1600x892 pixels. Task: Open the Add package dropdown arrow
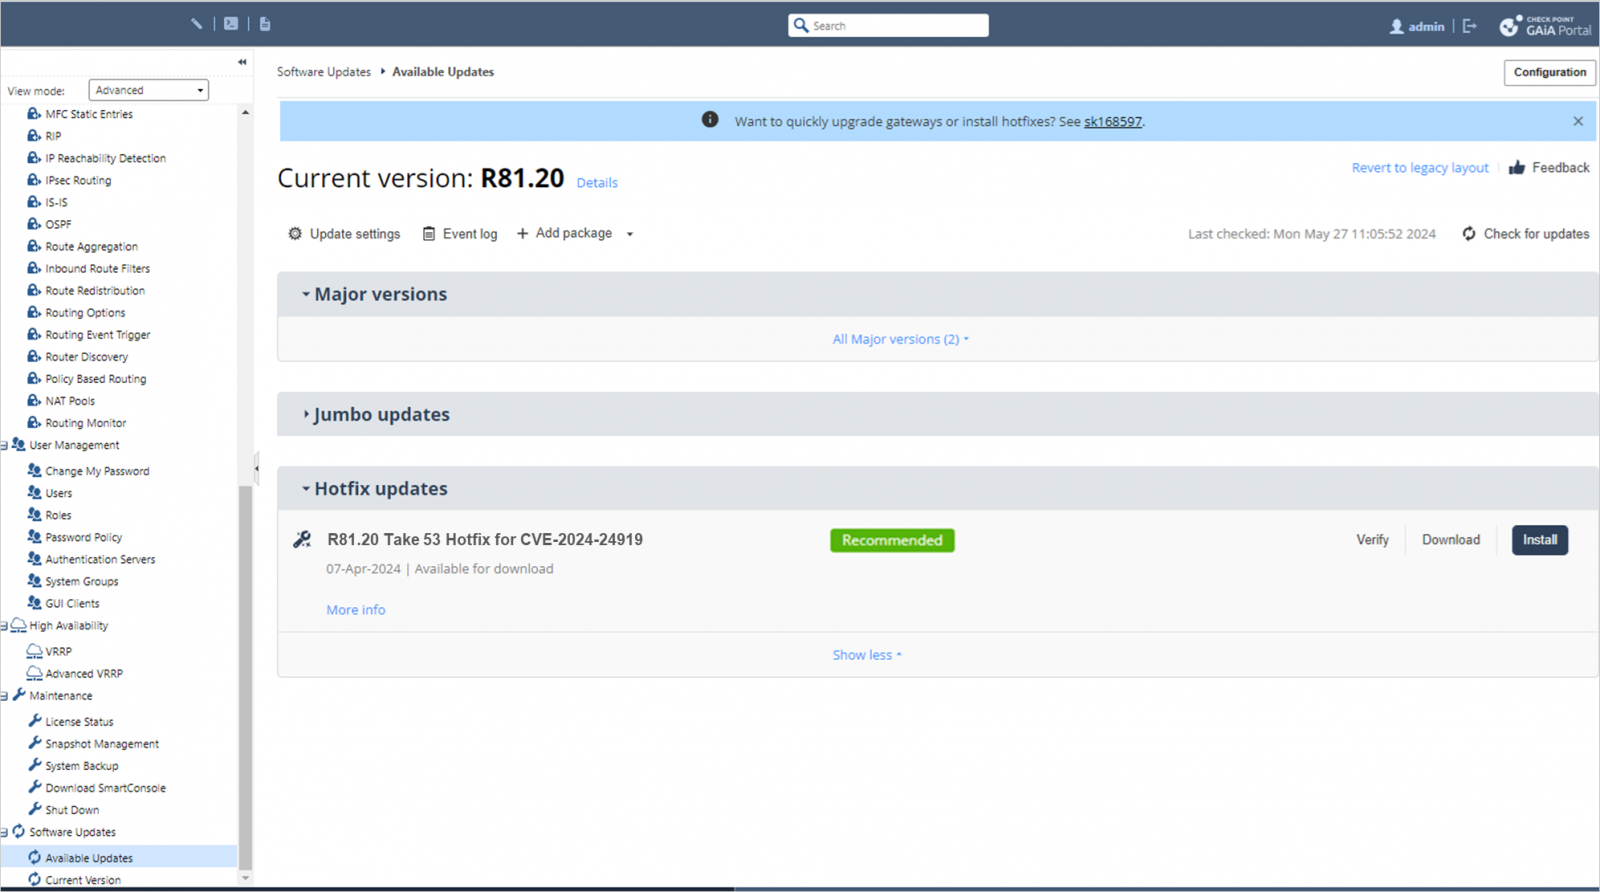[x=630, y=234]
